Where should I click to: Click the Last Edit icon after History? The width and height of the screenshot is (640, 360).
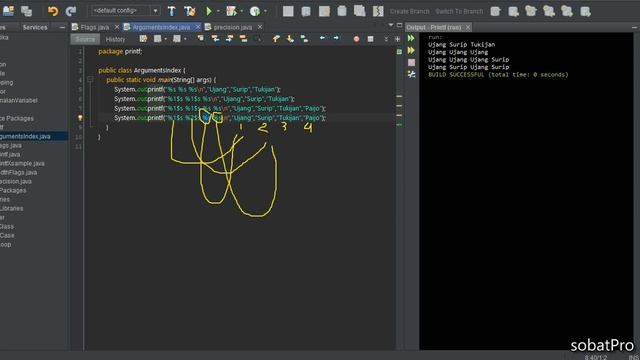pyautogui.click(x=143, y=39)
